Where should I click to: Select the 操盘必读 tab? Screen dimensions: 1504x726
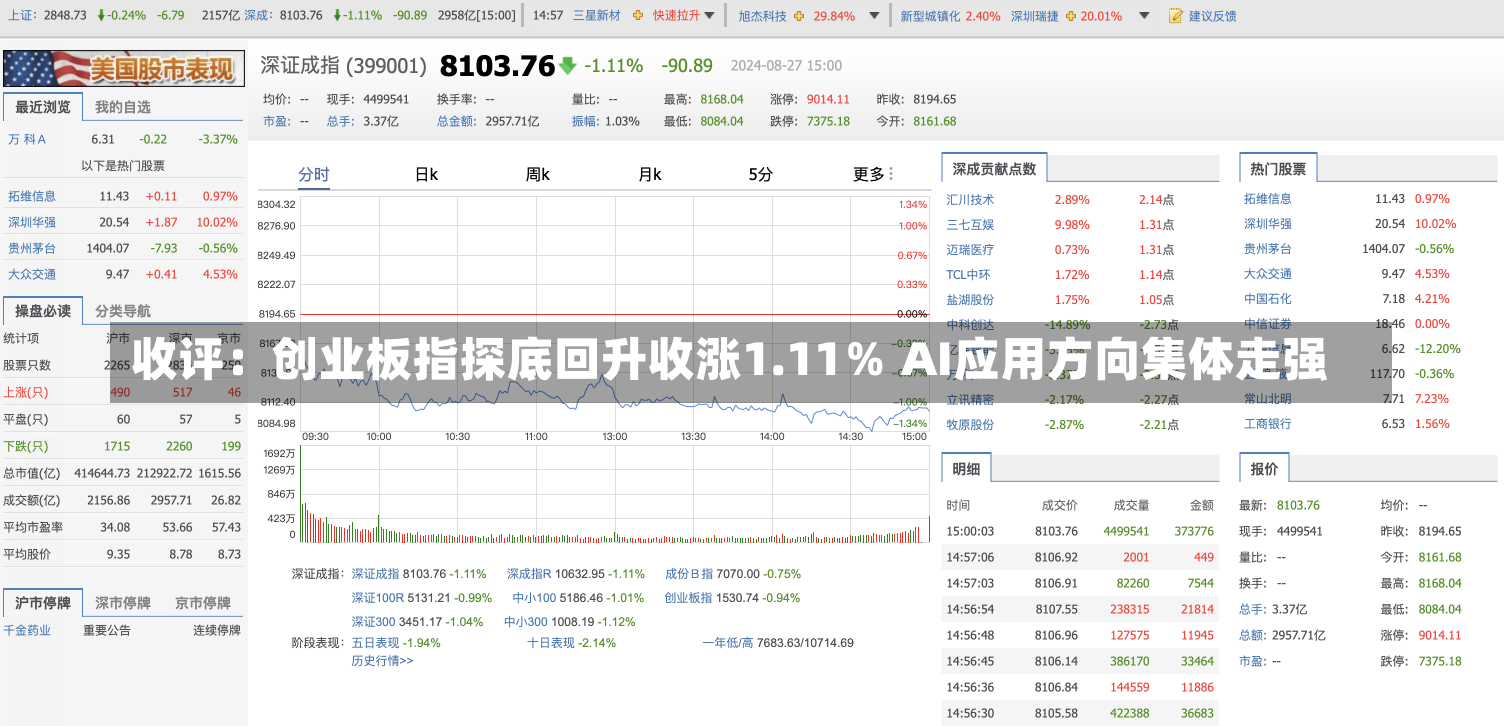(x=43, y=311)
